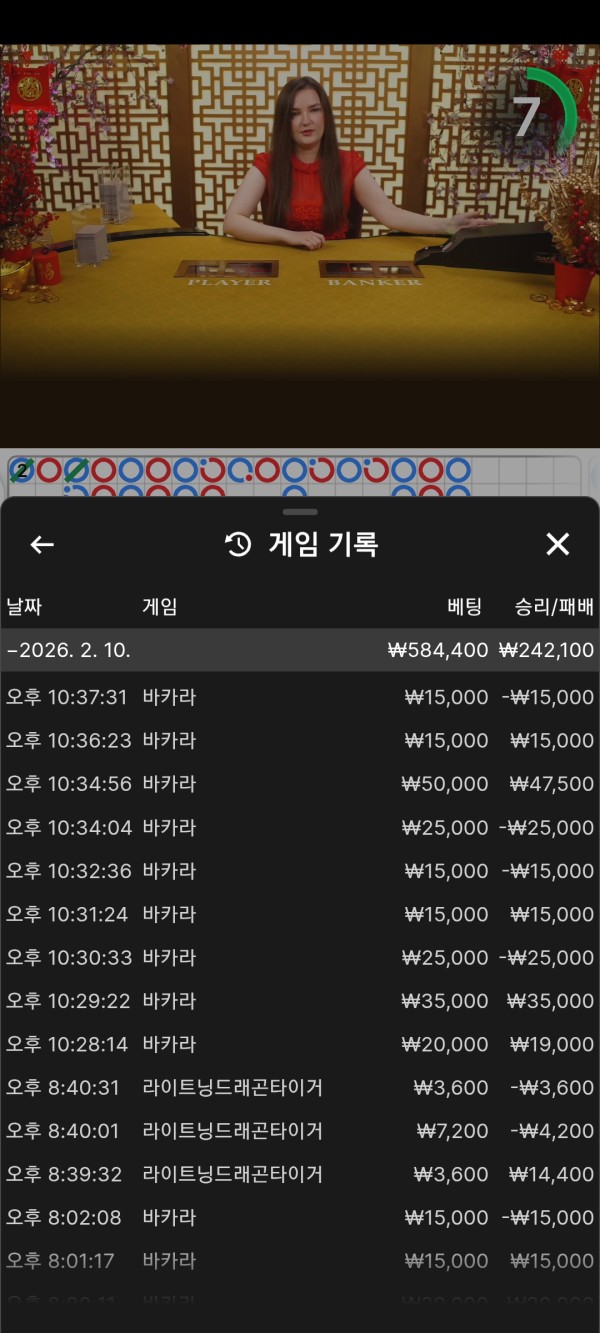Go back with the left arrow
Screen dimensions: 600x1333
pos(42,544)
